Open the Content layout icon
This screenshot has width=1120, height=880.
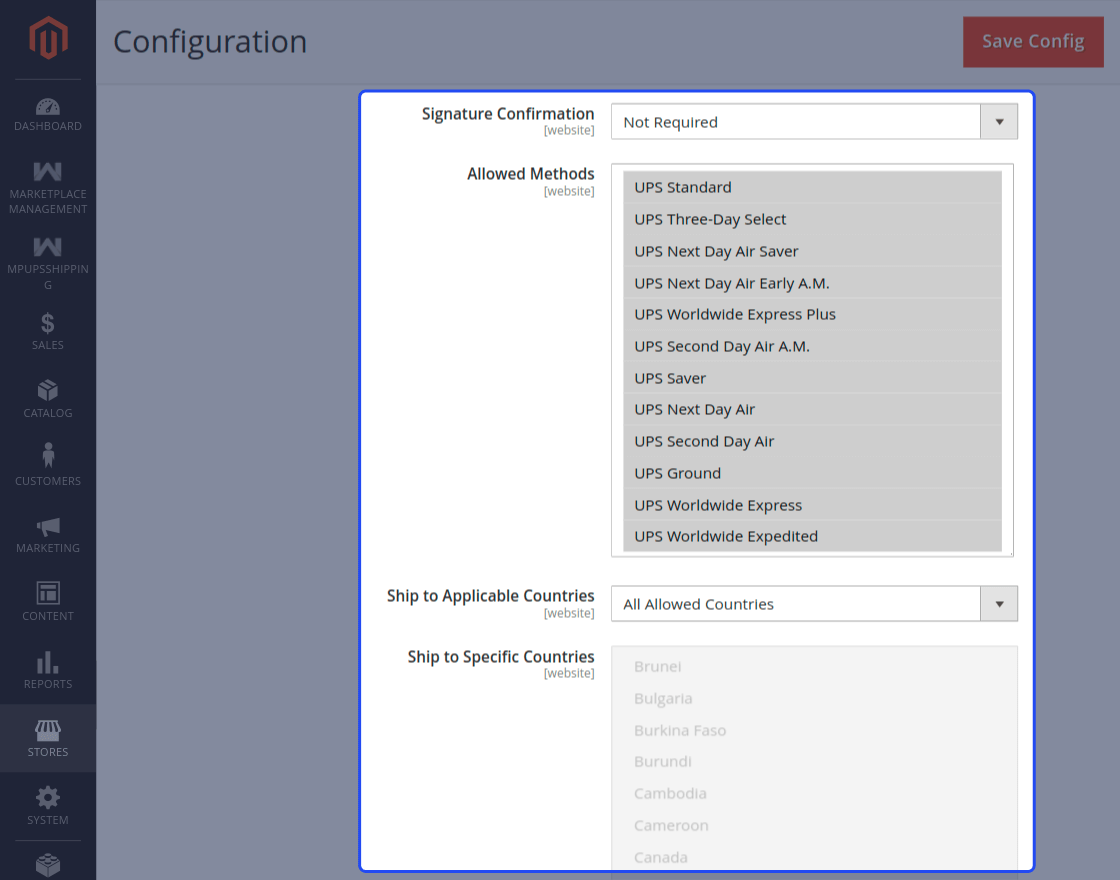tap(48, 593)
